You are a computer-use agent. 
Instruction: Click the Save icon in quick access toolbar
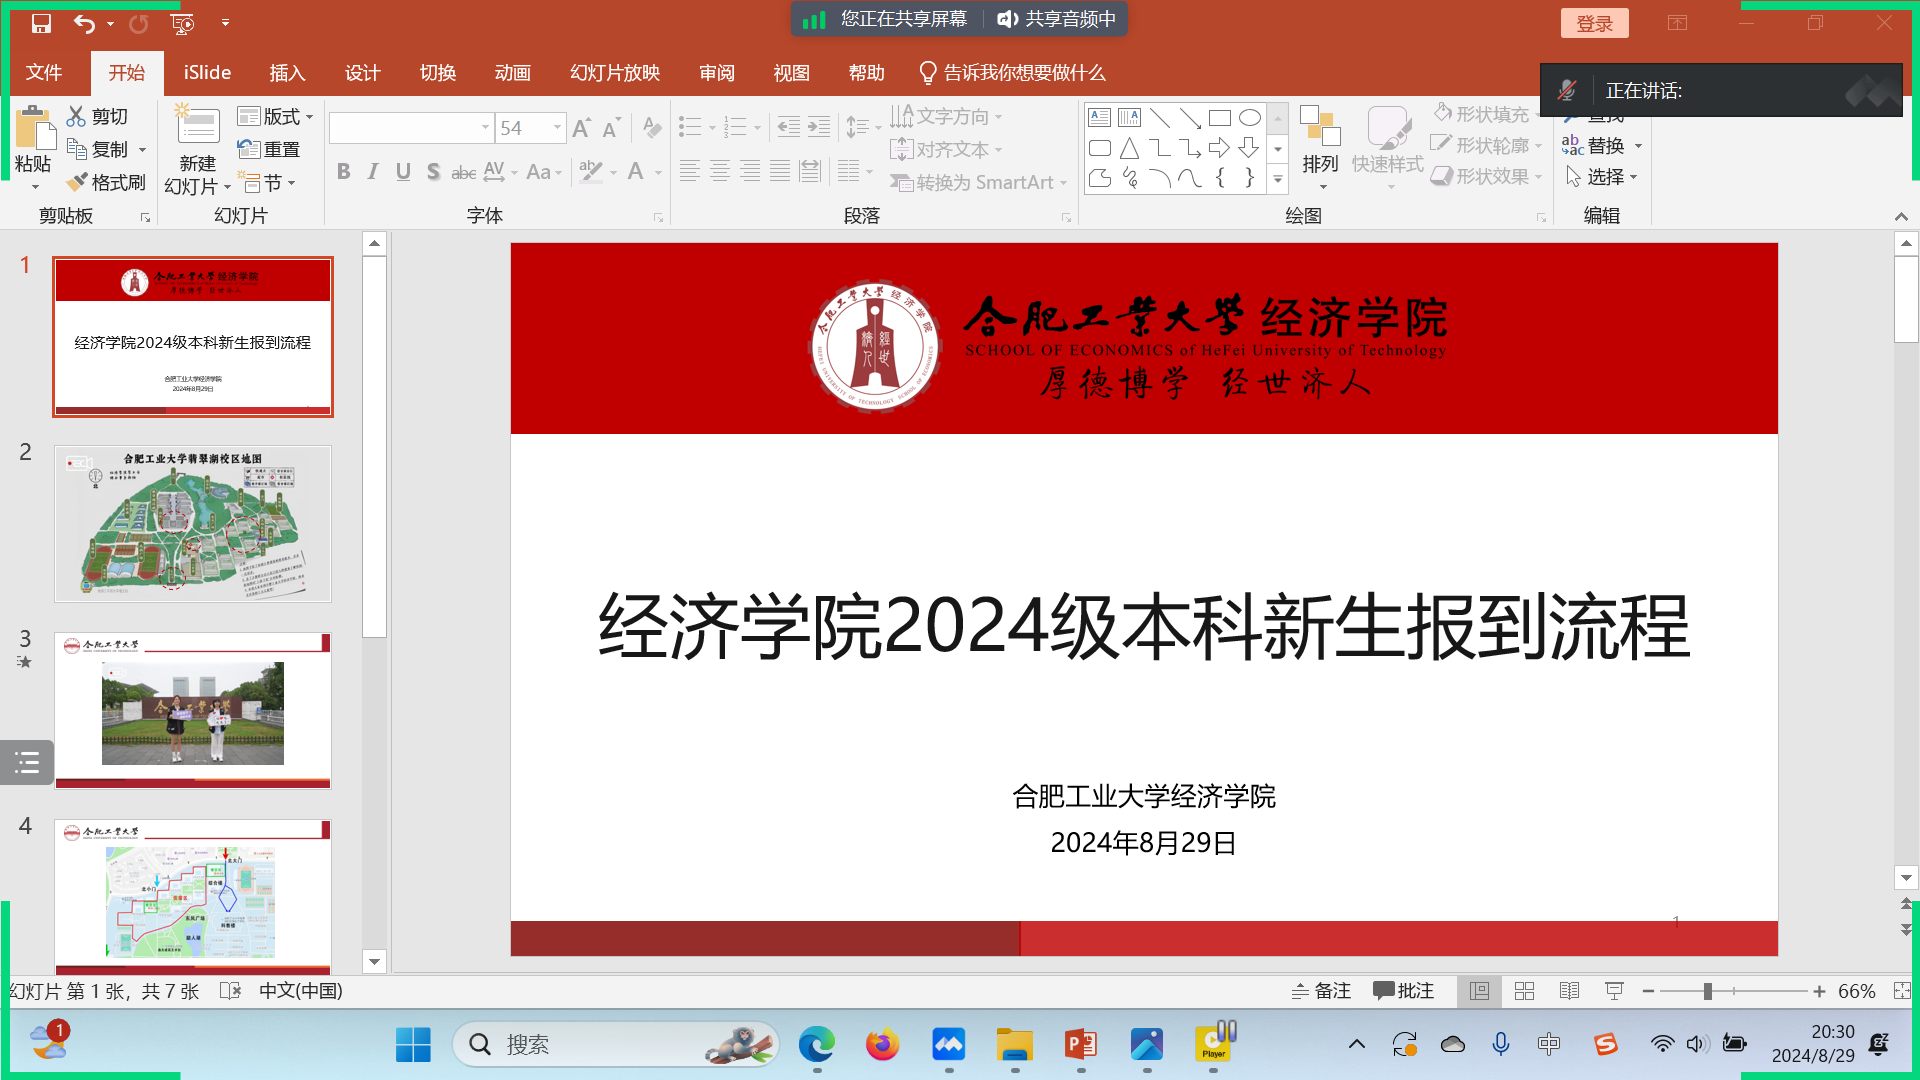pyautogui.click(x=41, y=23)
